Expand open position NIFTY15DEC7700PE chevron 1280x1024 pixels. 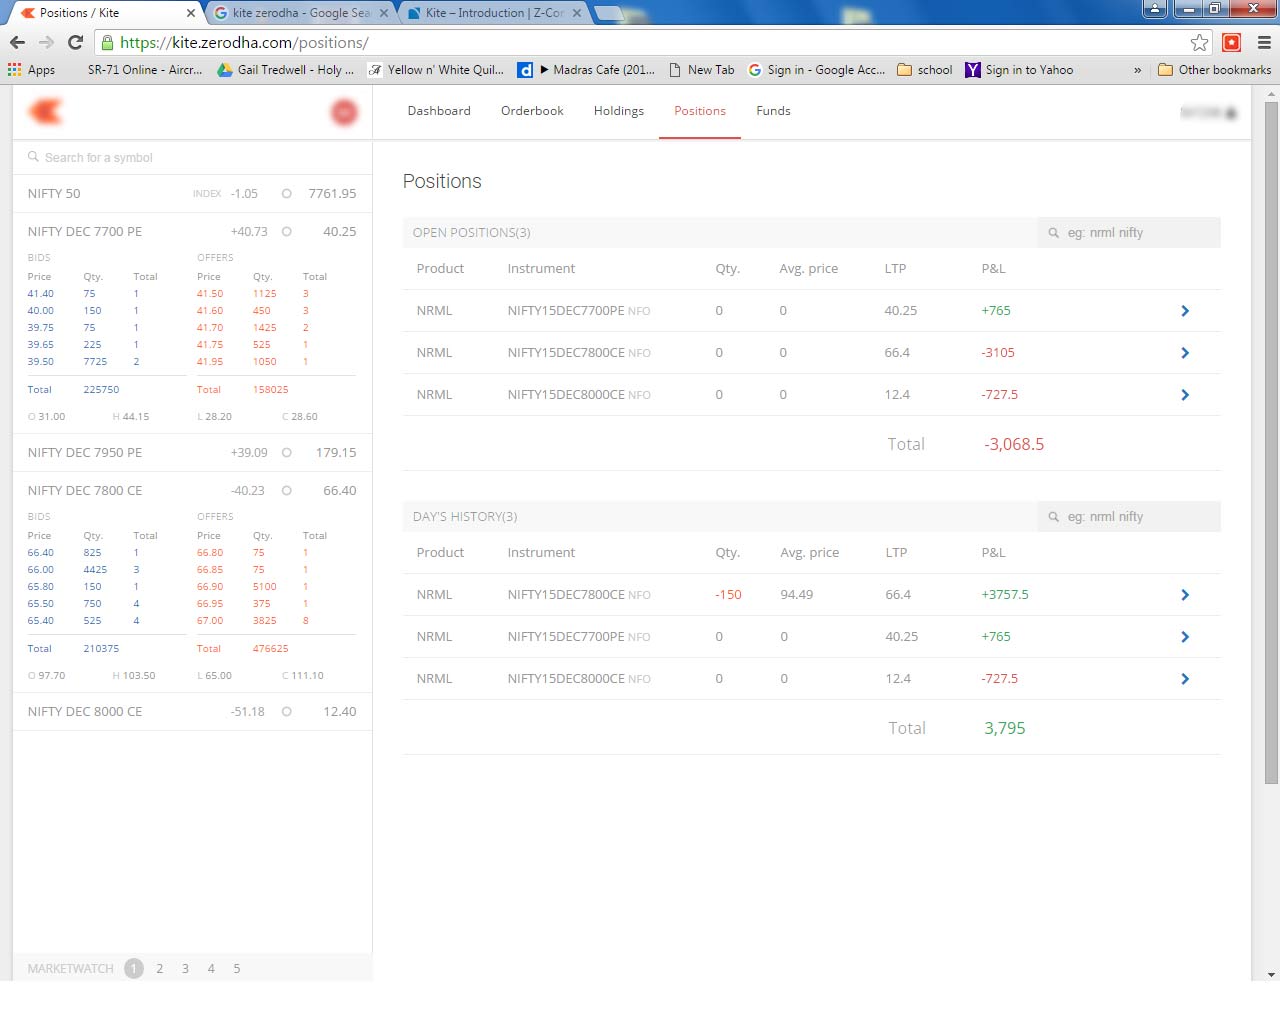click(x=1185, y=311)
